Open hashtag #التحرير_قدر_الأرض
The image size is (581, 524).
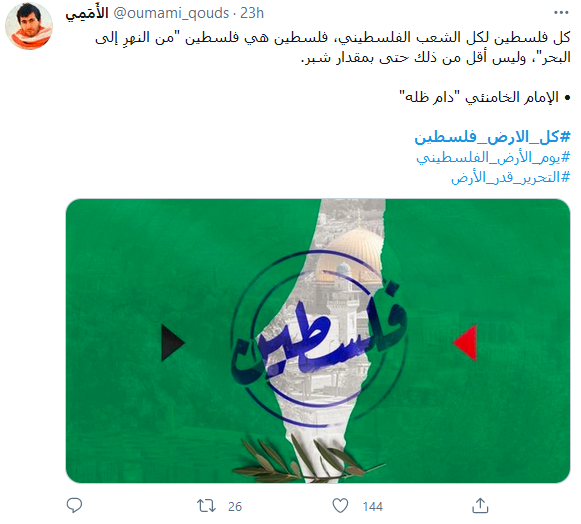click(x=511, y=177)
